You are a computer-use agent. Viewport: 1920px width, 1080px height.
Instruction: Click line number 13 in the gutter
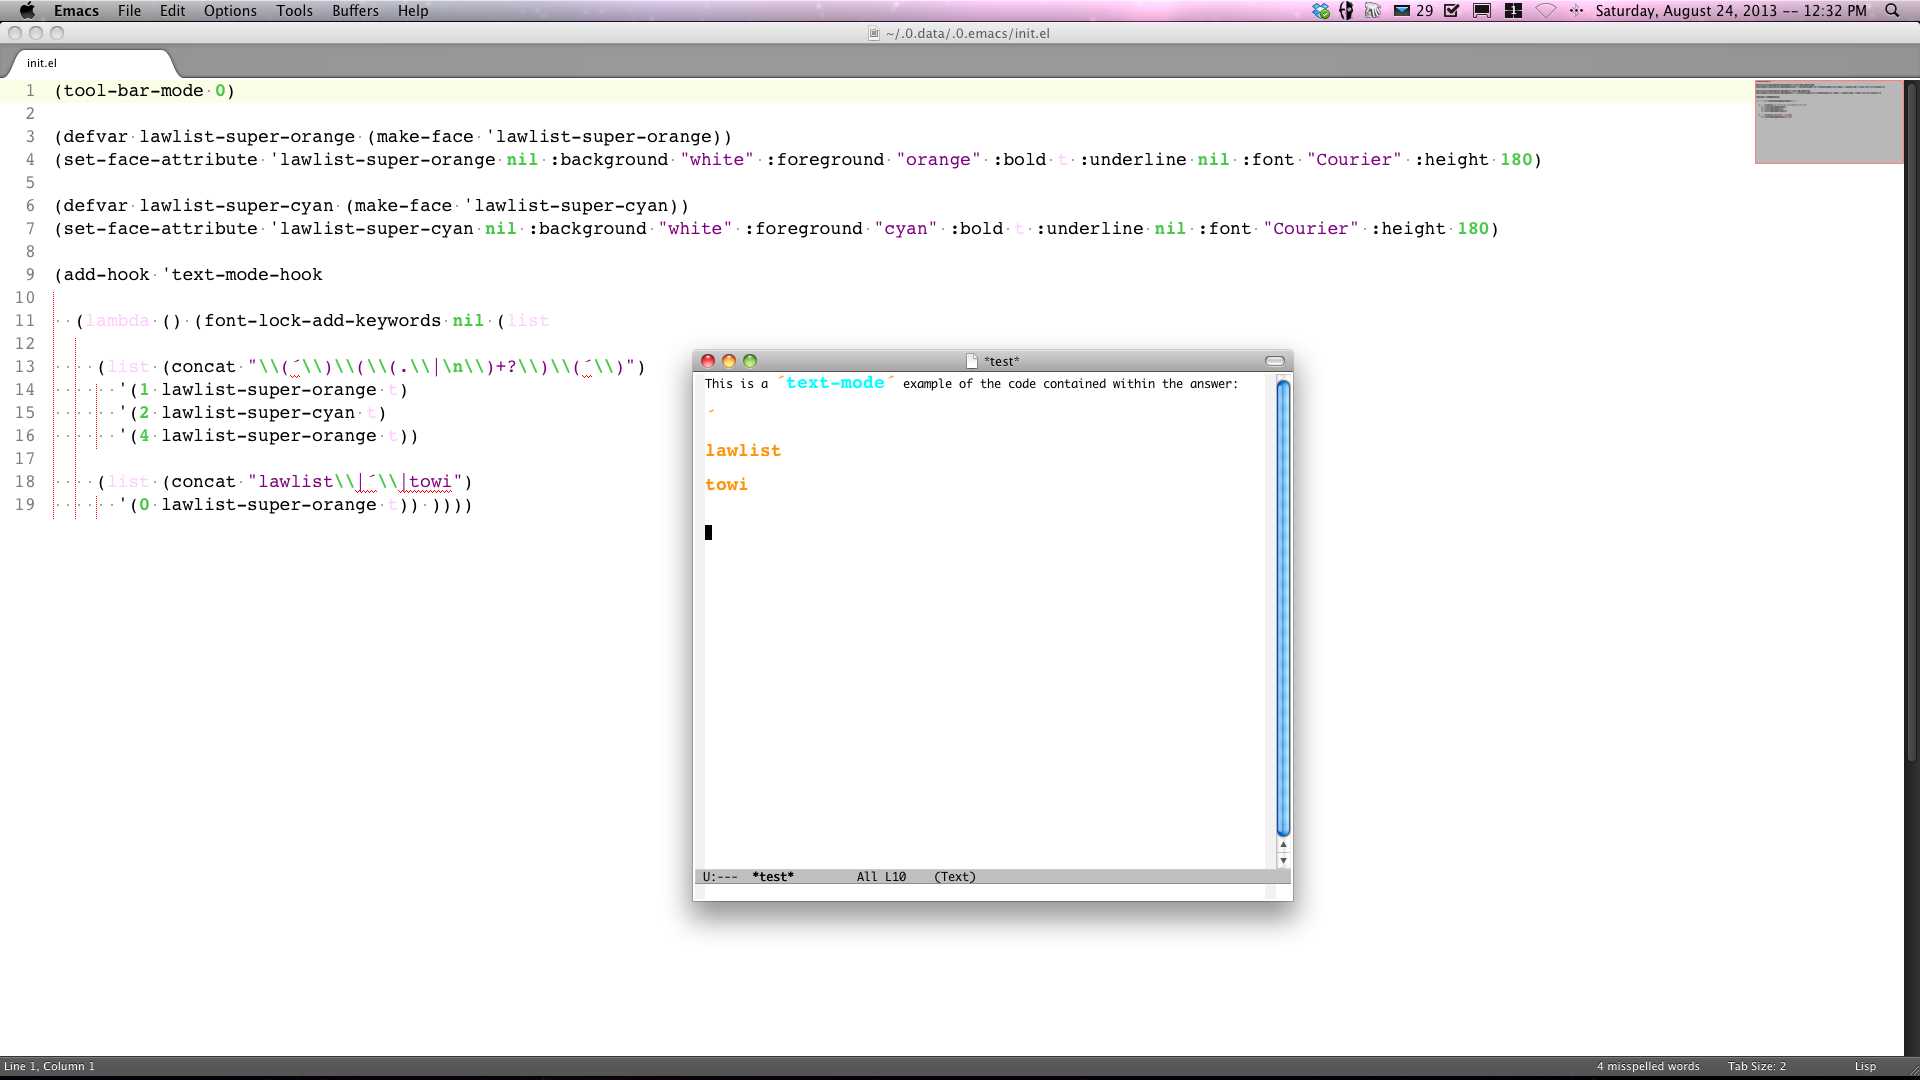click(25, 367)
